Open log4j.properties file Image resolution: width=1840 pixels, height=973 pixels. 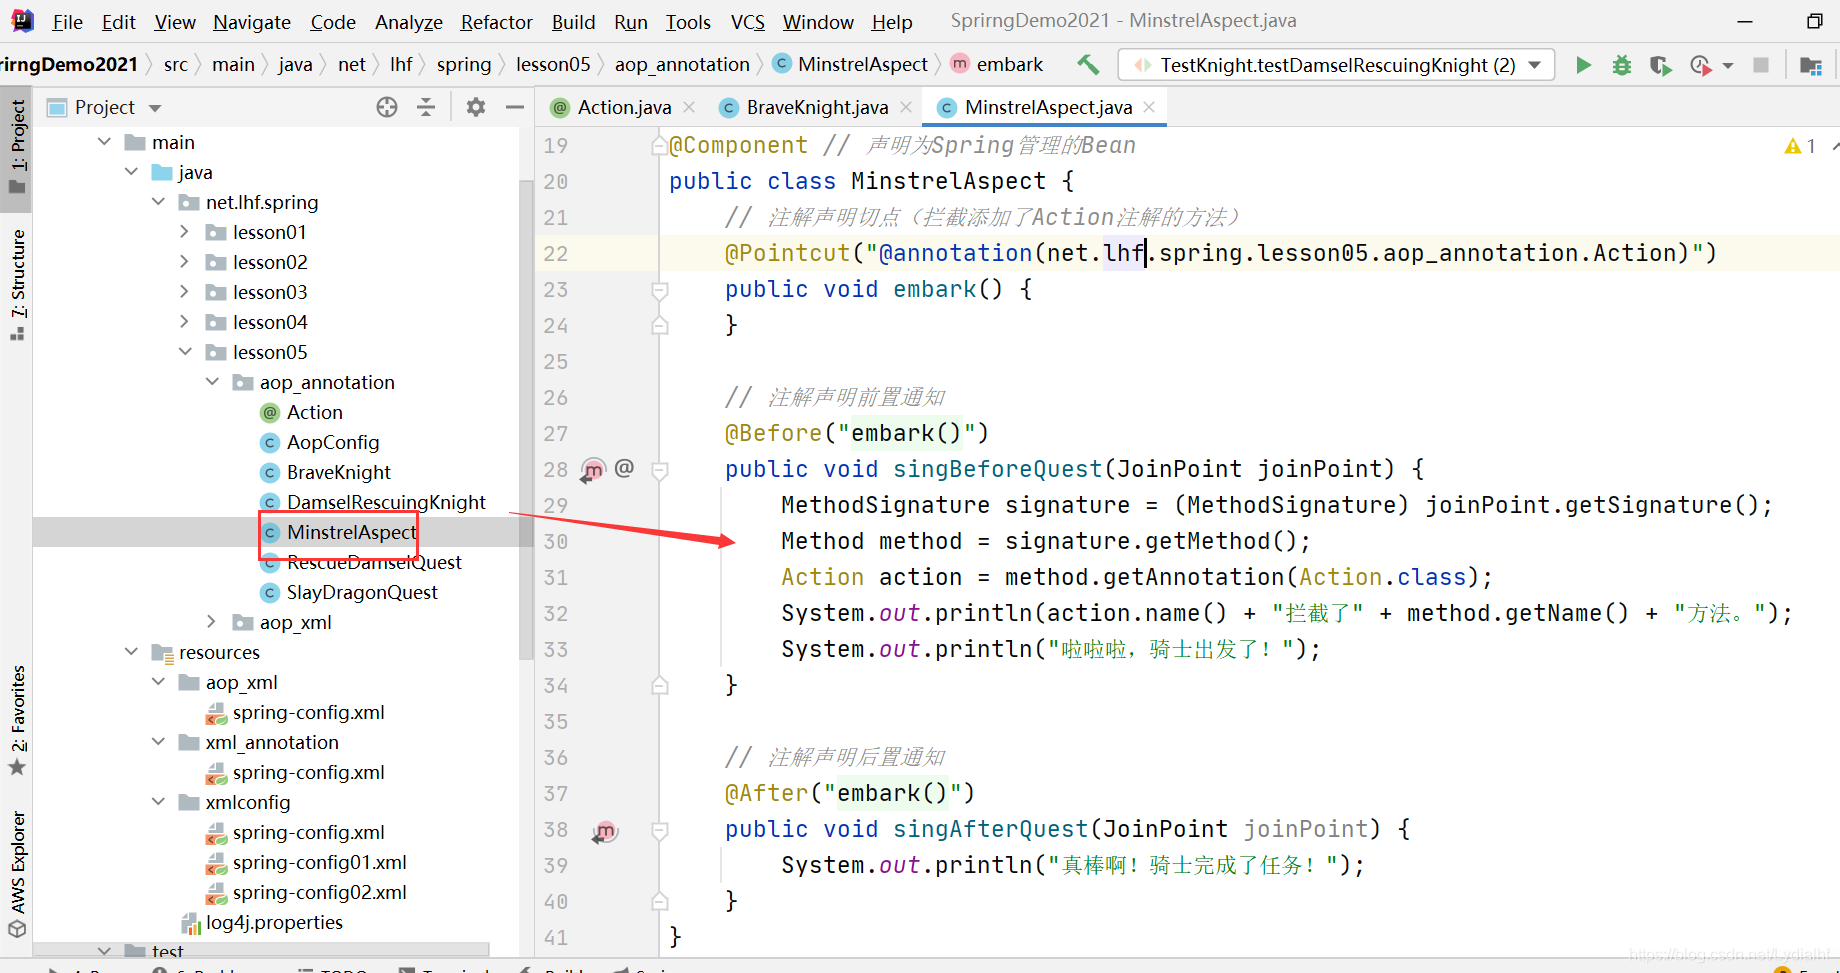coord(274,922)
